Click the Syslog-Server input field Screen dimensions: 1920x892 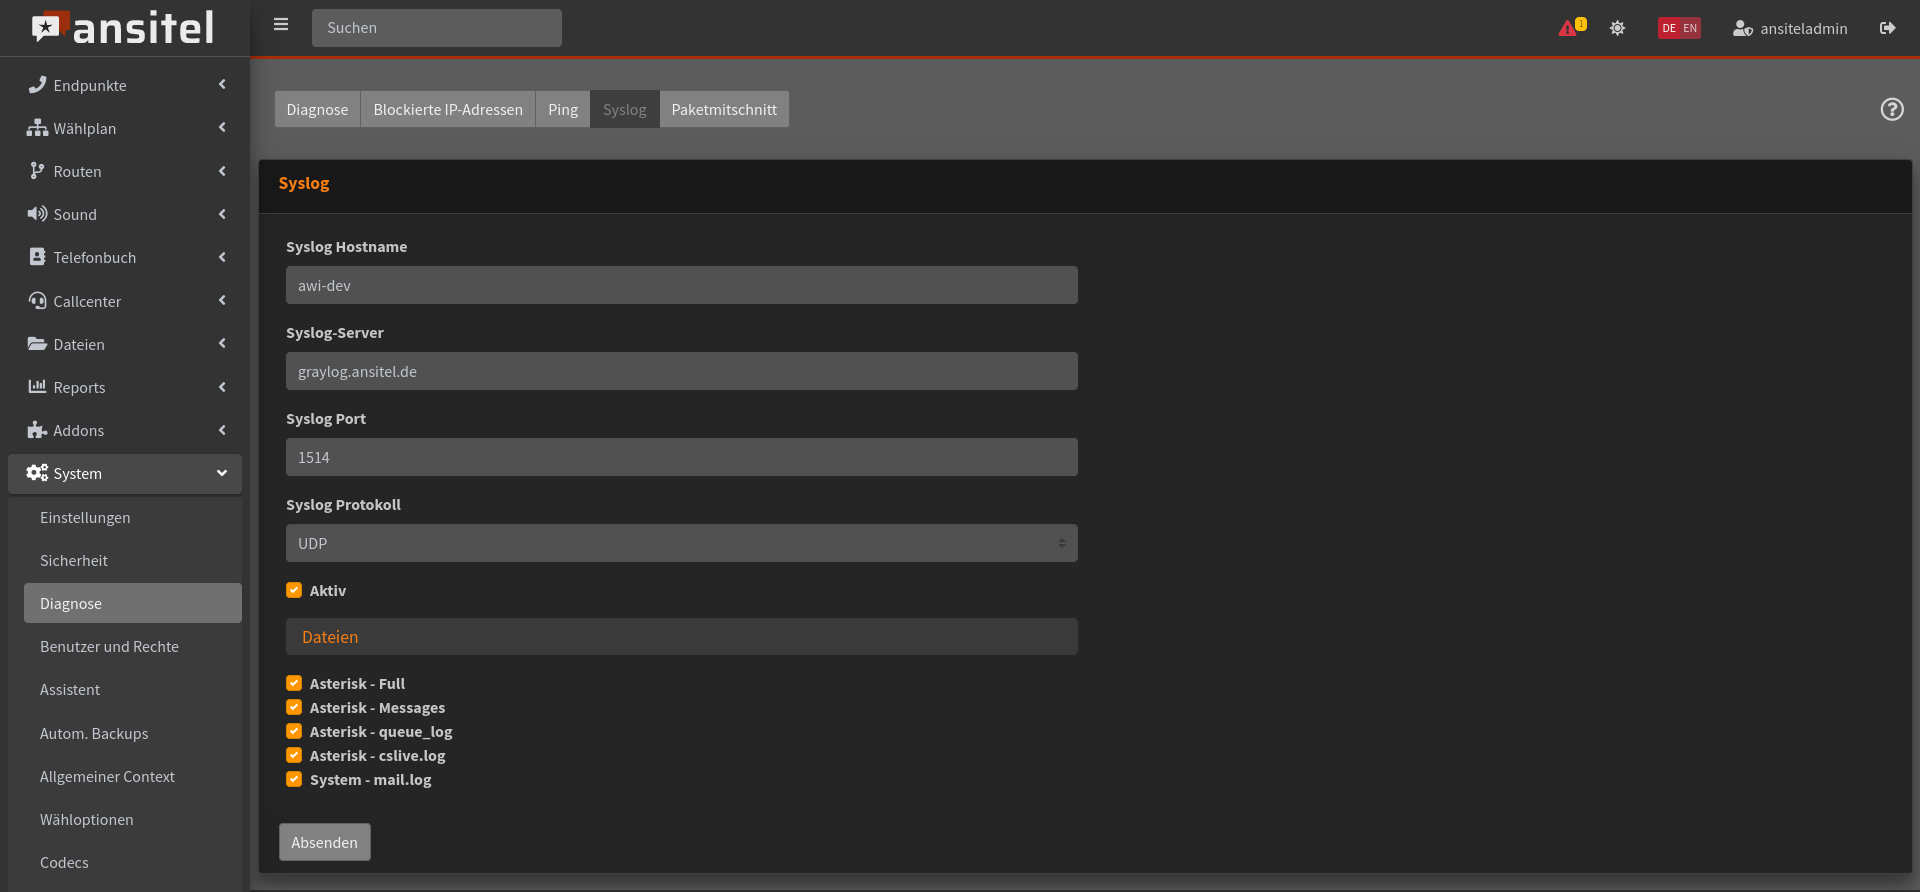681,371
